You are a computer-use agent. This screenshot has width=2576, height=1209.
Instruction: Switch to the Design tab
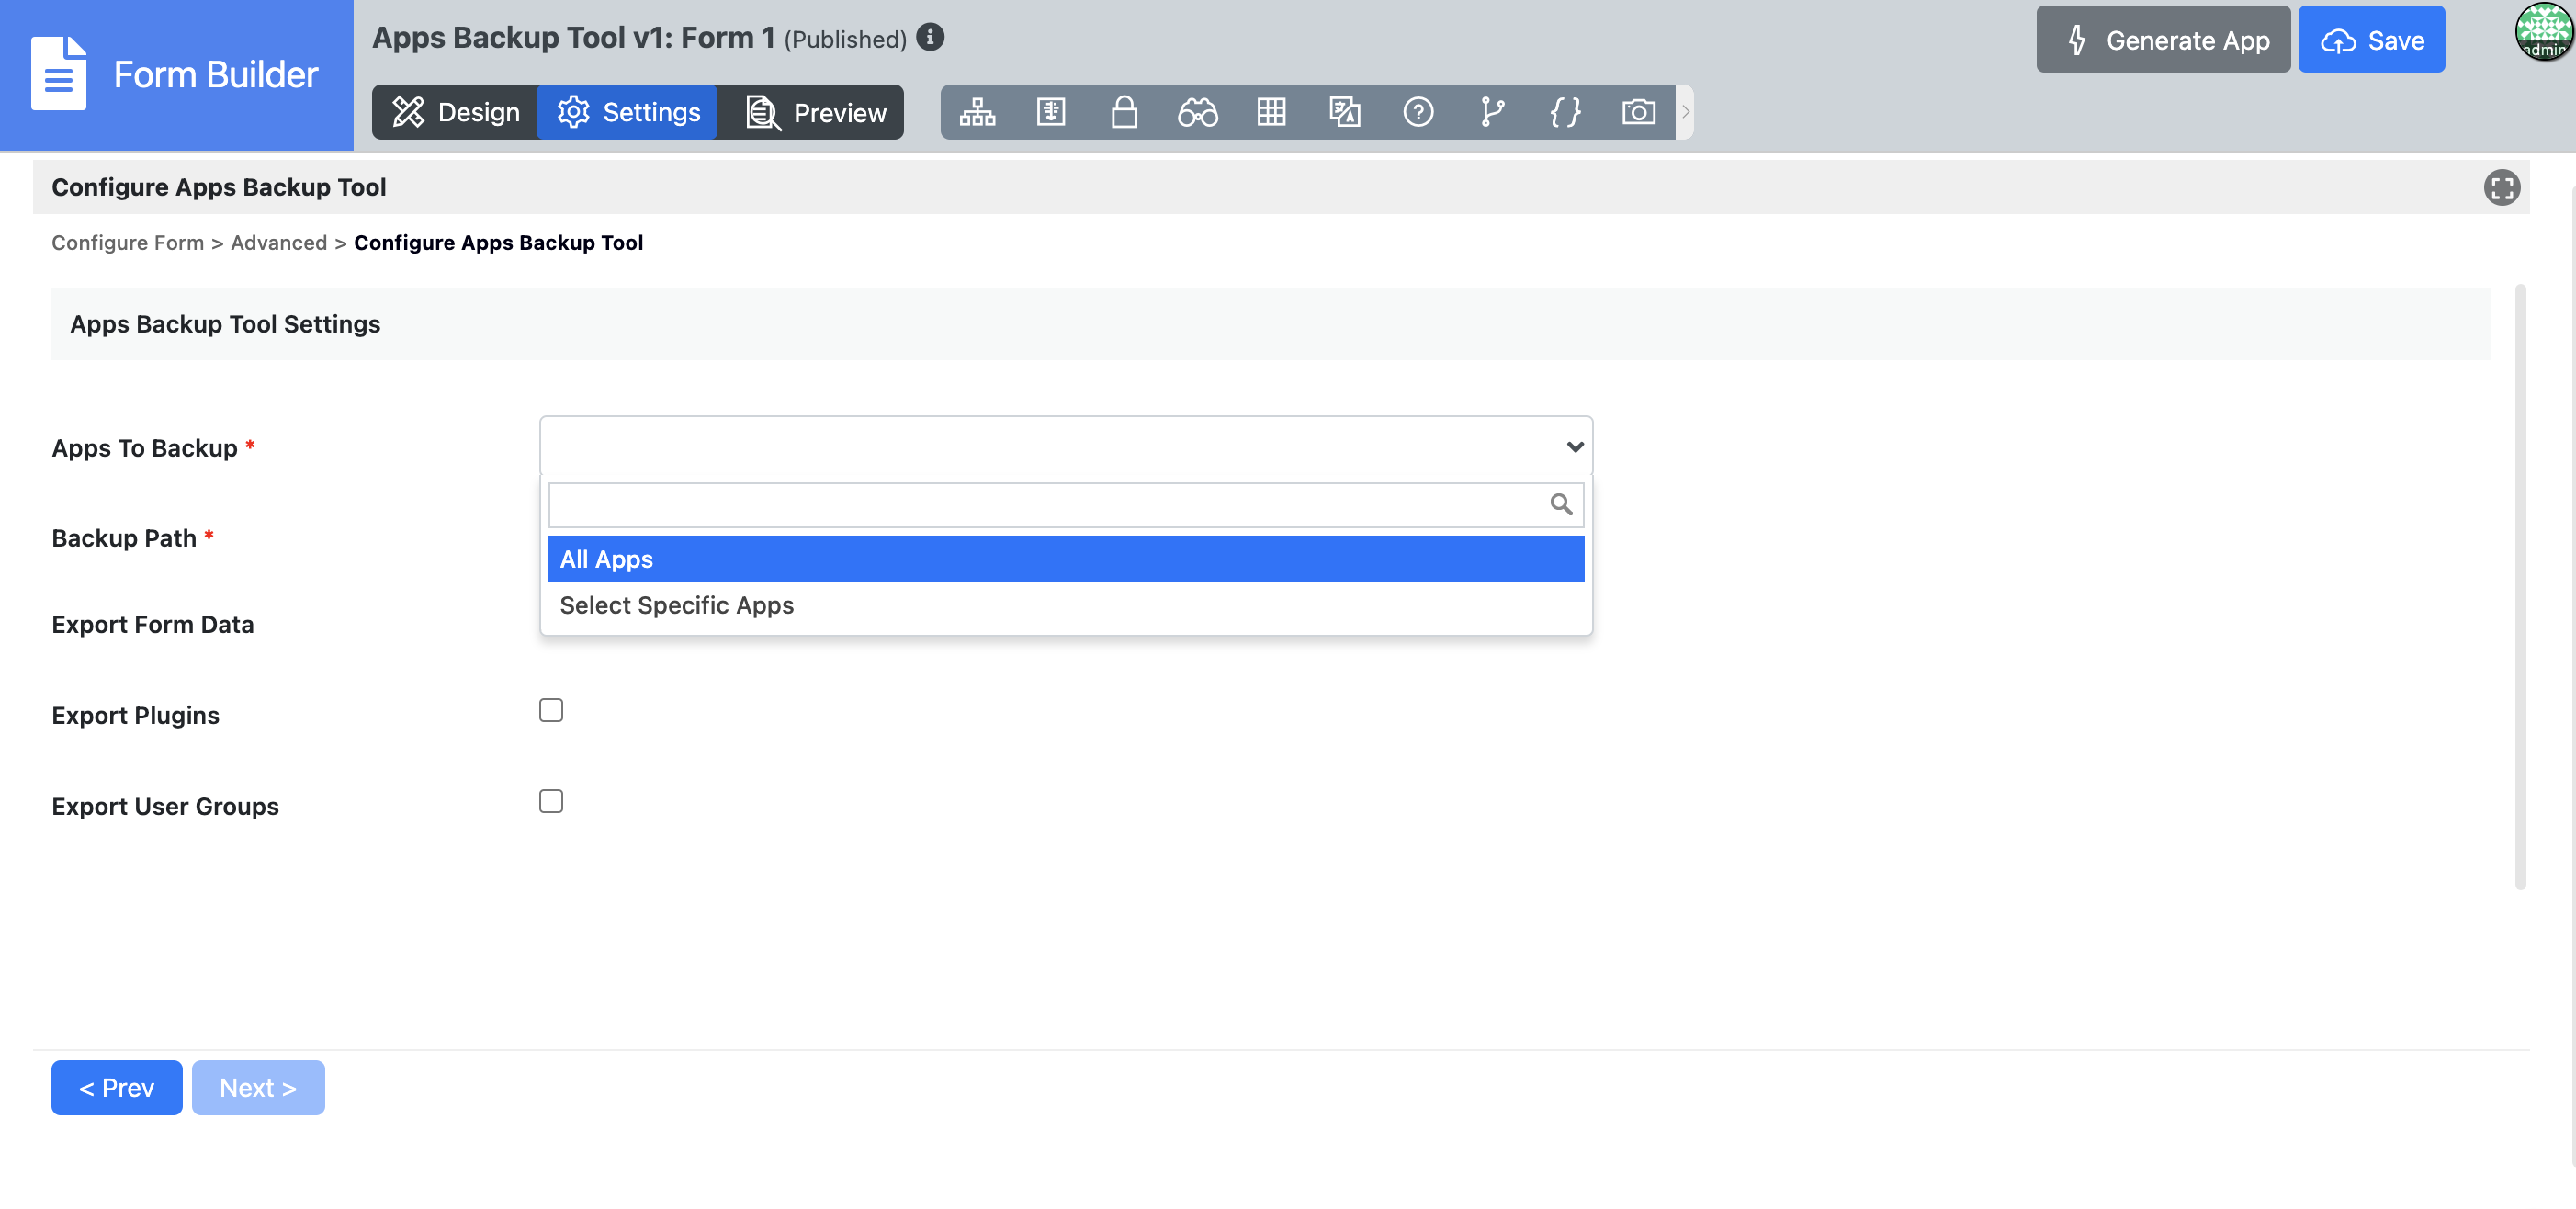[456, 112]
